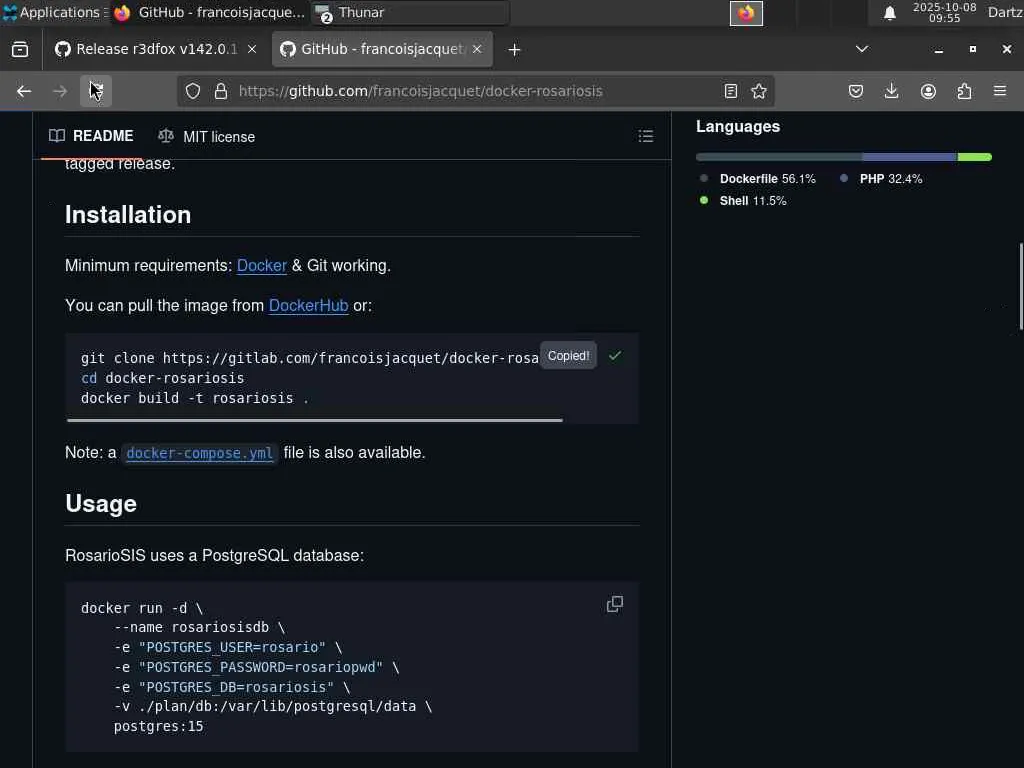Open a new tab with the plus button

[515, 50]
